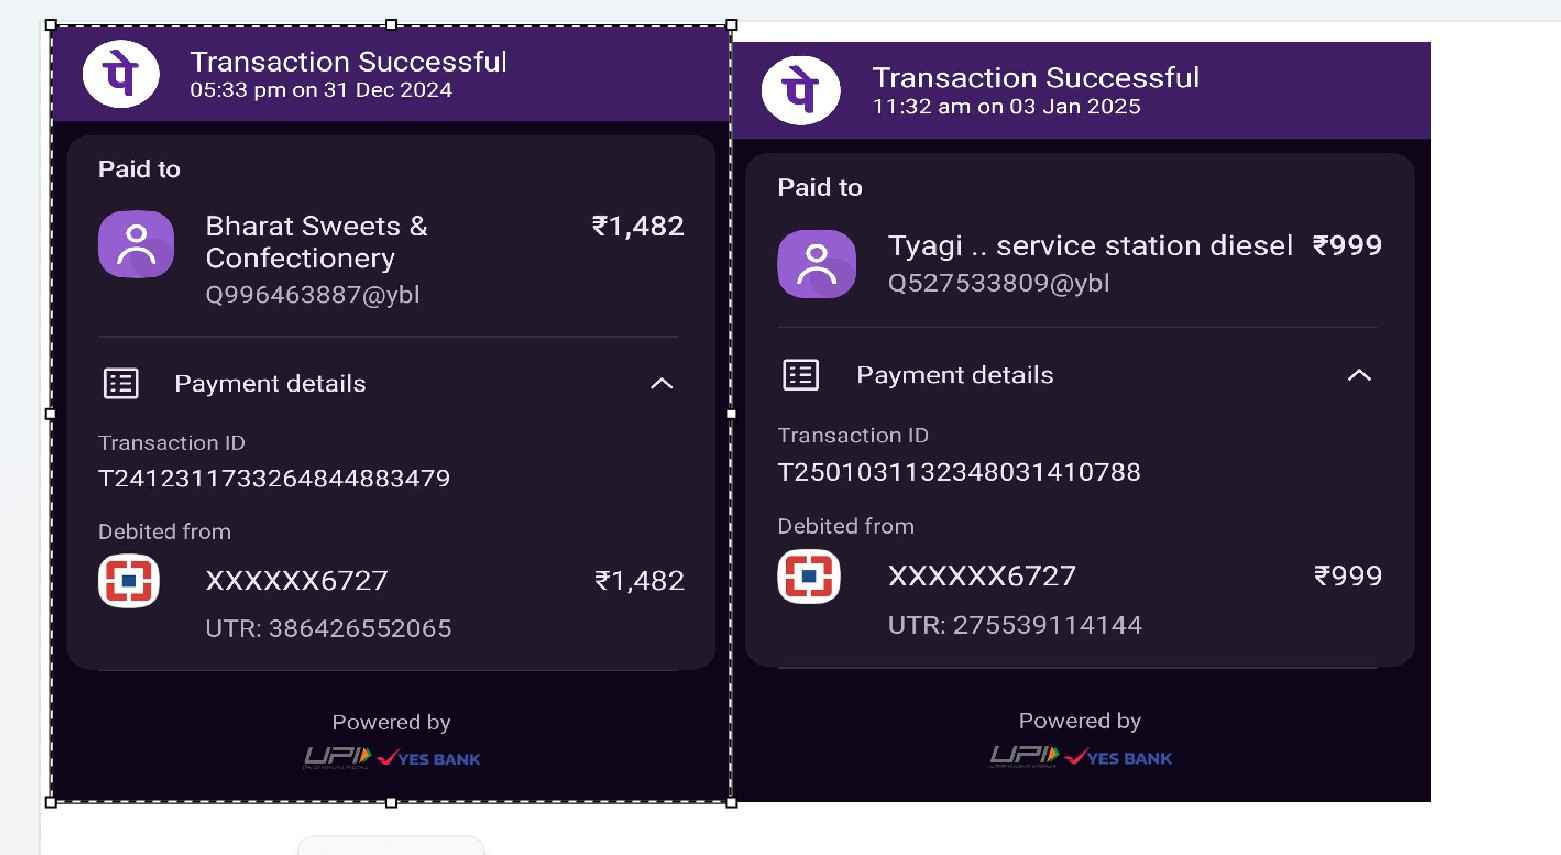Screen dimensions: 1561x855
Task: Click the Payment details label in left receipt
Action: pyautogui.click(x=270, y=384)
